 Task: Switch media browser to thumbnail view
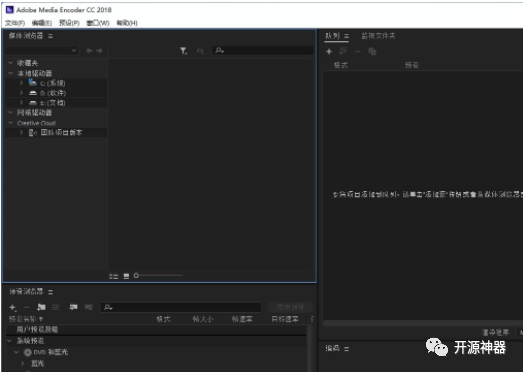point(126,276)
